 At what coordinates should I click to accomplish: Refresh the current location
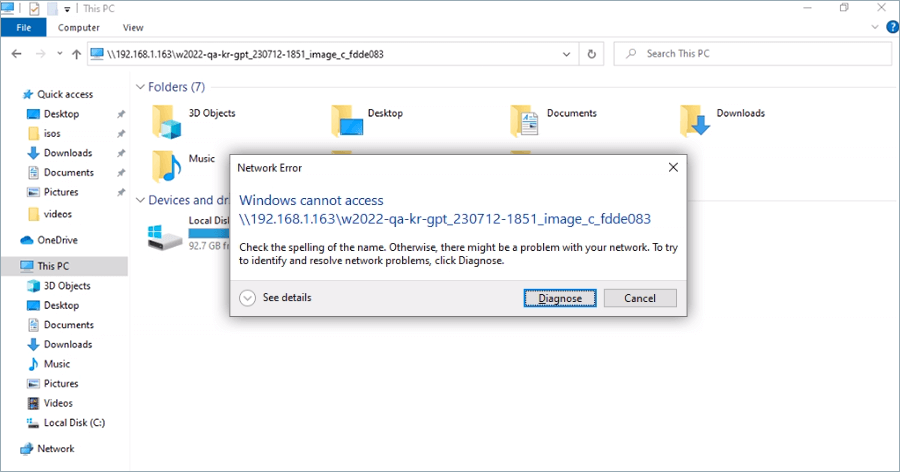[591, 55]
